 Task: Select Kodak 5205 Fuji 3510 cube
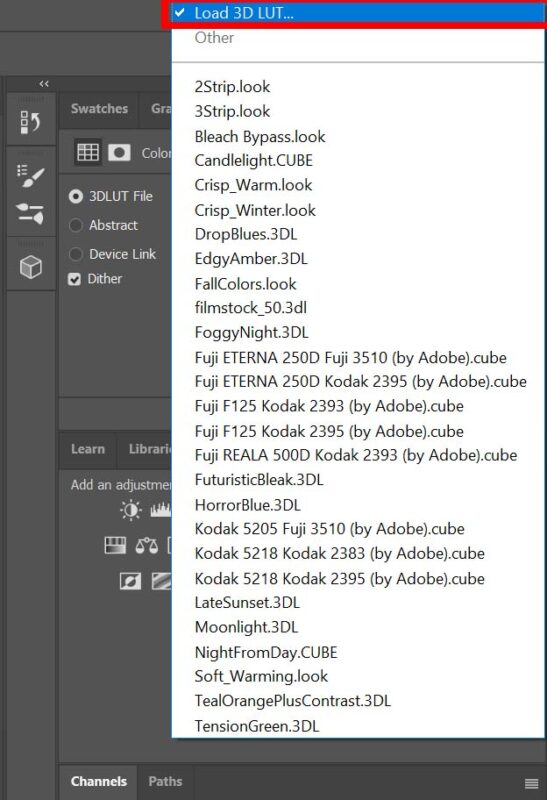(x=358, y=529)
